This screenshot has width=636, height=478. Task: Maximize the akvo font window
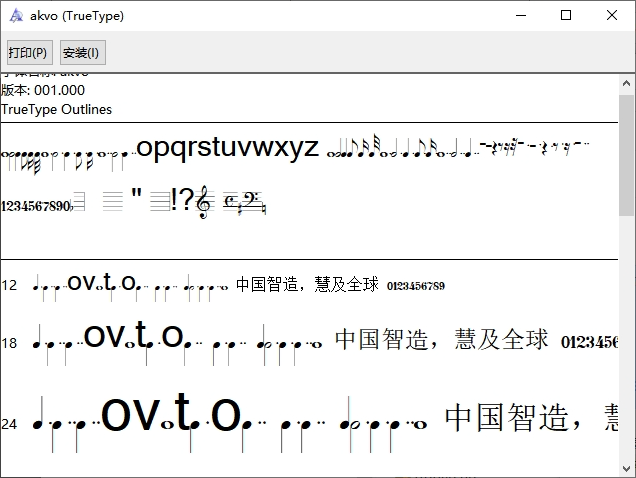pos(566,16)
